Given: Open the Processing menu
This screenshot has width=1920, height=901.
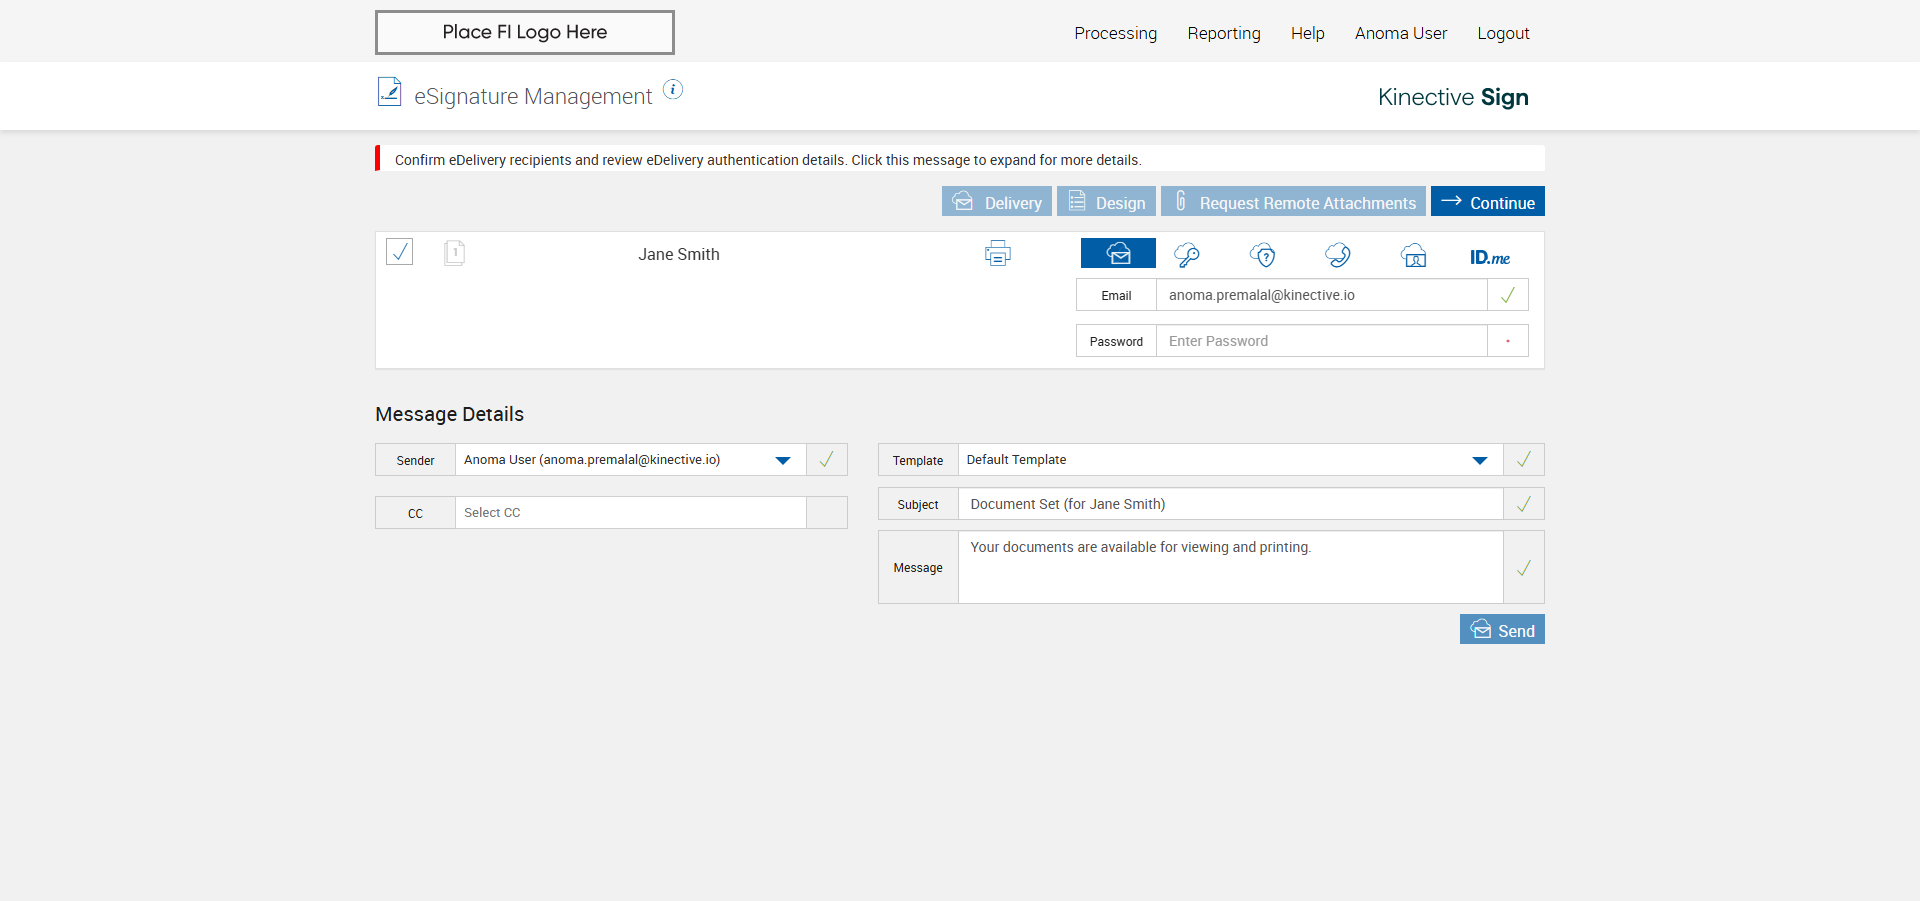Looking at the screenshot, I should pyautogui.click(x=1115, y=33).
